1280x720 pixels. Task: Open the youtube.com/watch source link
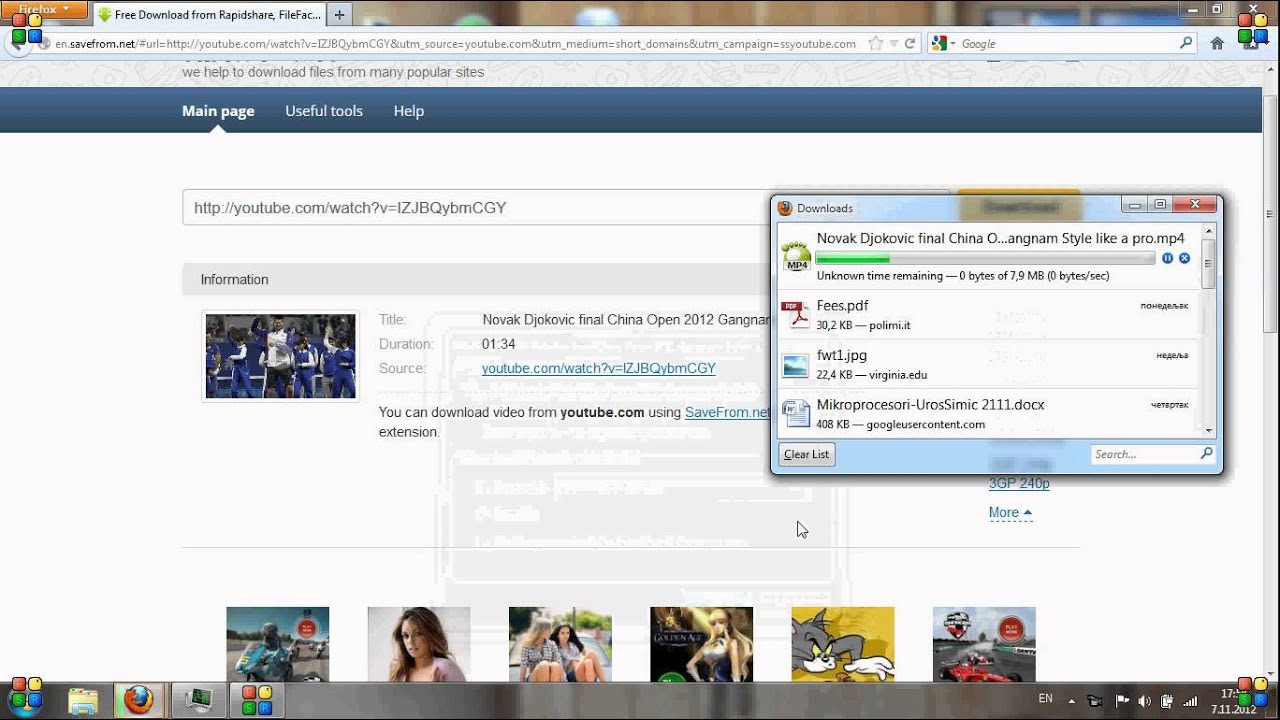(598, 368)
